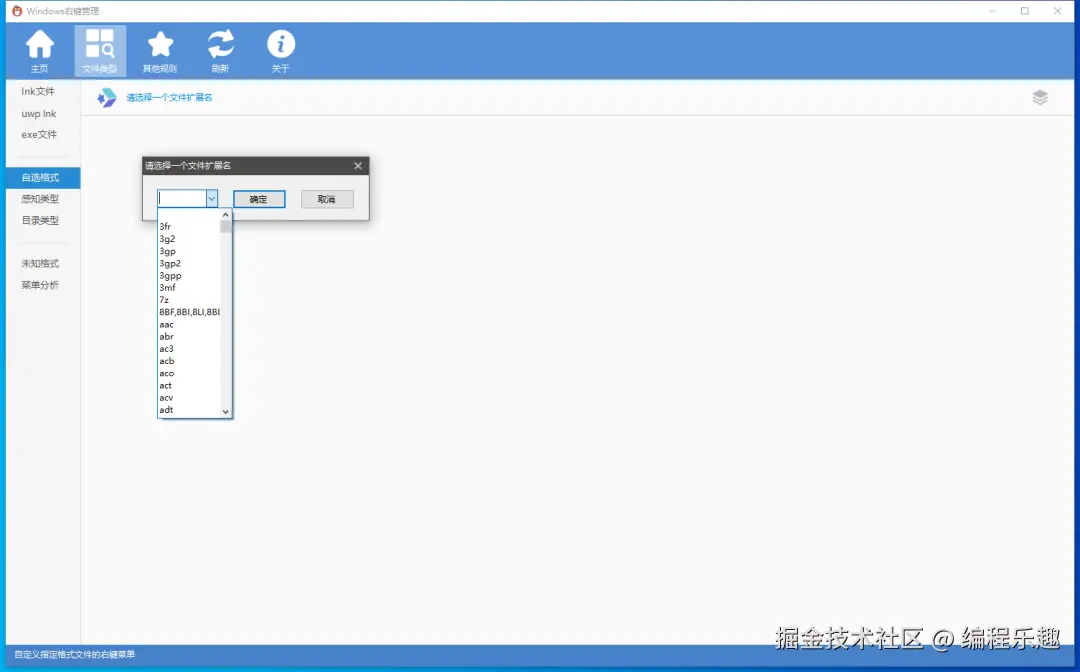
Task: Click the layers stack icon at top right
Action: (1040, 97)
